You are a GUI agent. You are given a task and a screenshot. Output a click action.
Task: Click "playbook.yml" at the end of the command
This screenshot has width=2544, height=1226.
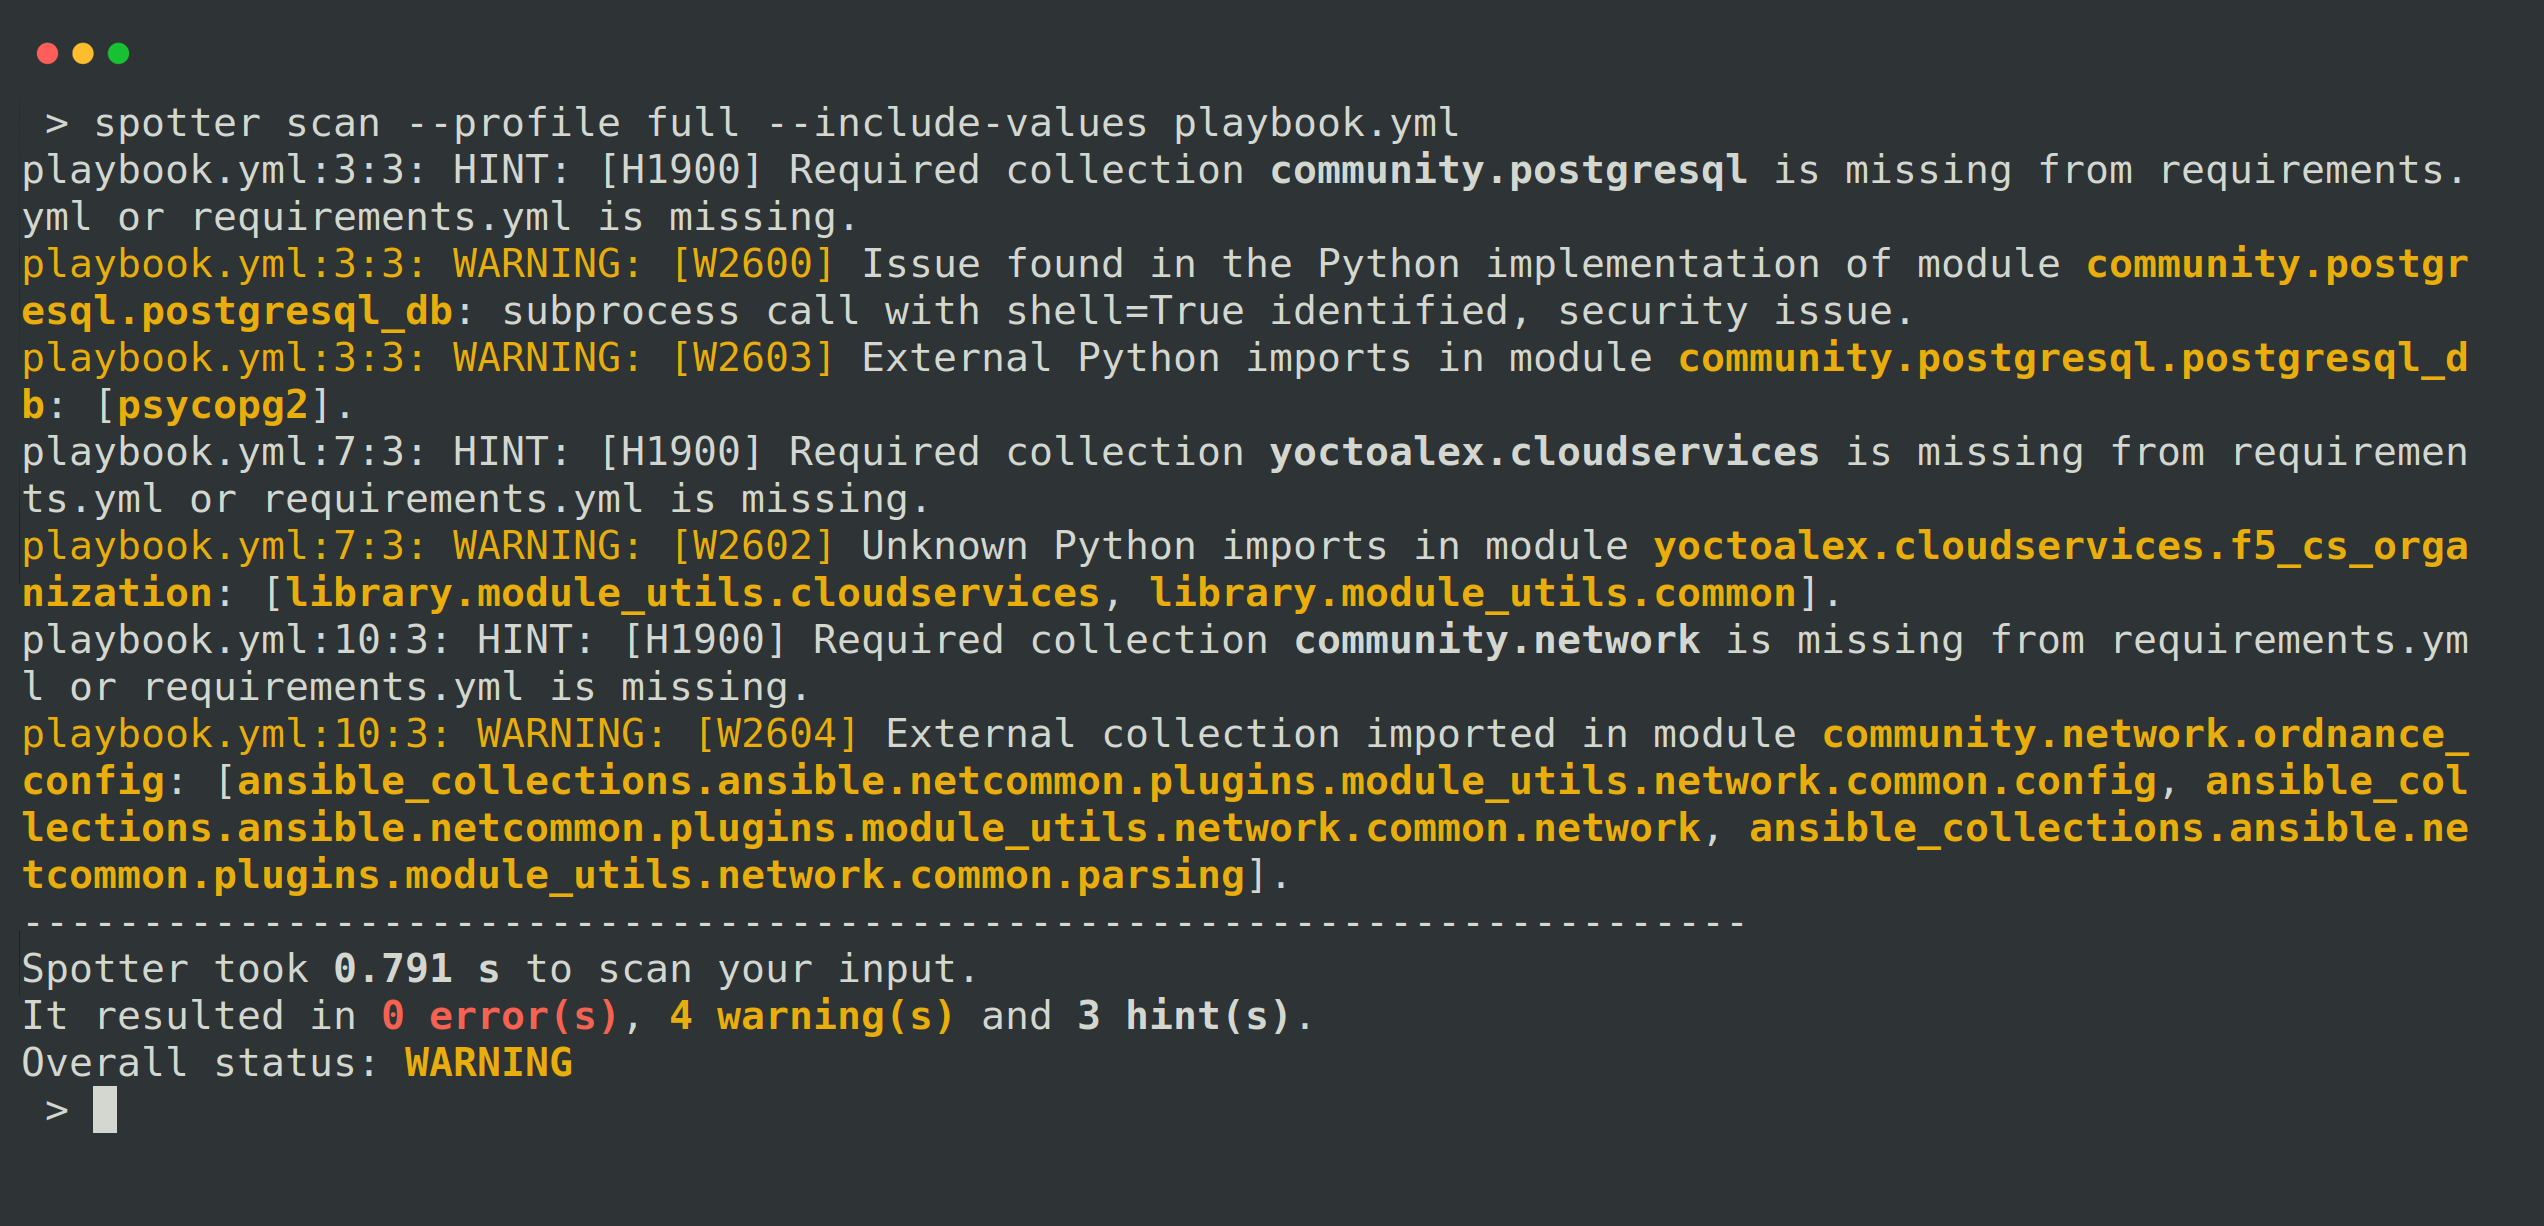tap(1316, 123)
